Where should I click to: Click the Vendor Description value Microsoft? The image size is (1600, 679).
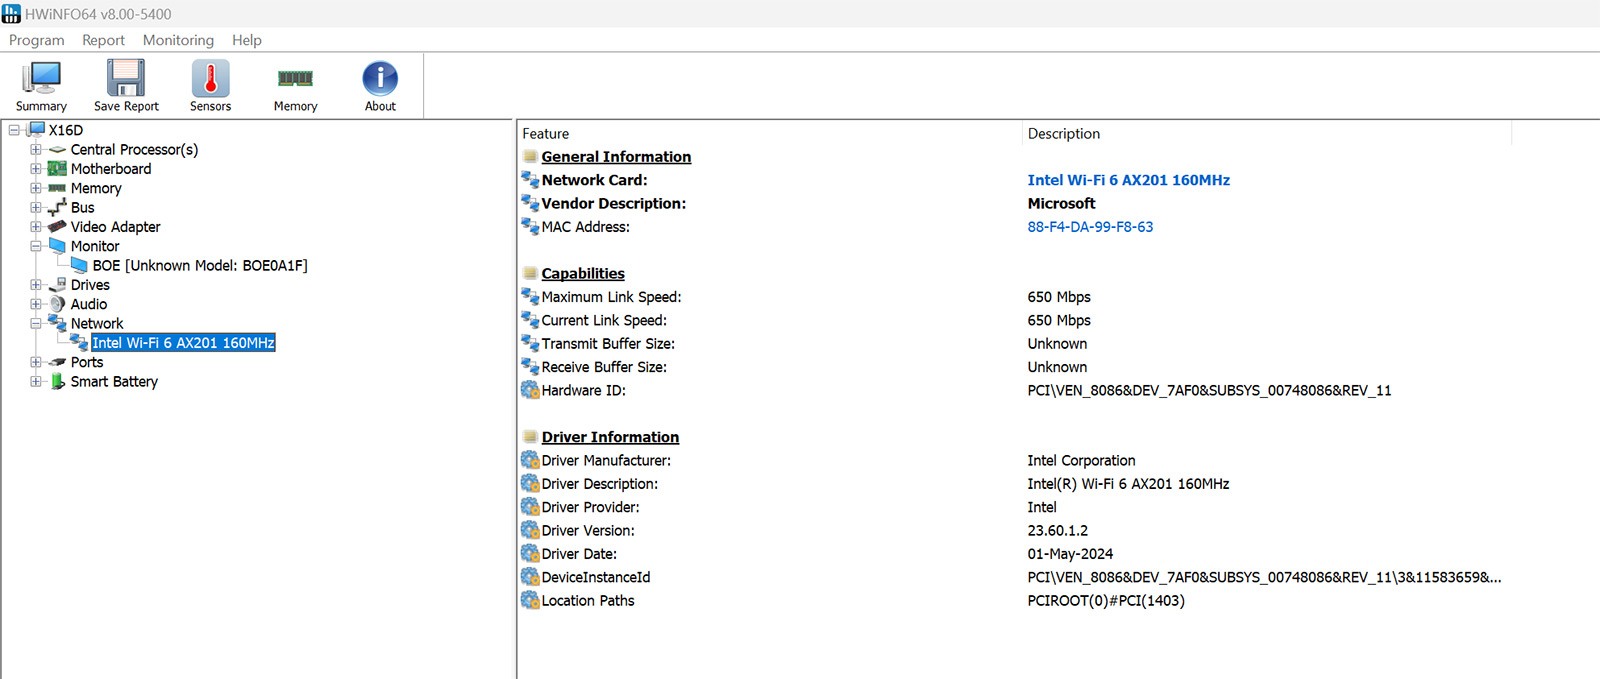click(x=1061, y=204)
